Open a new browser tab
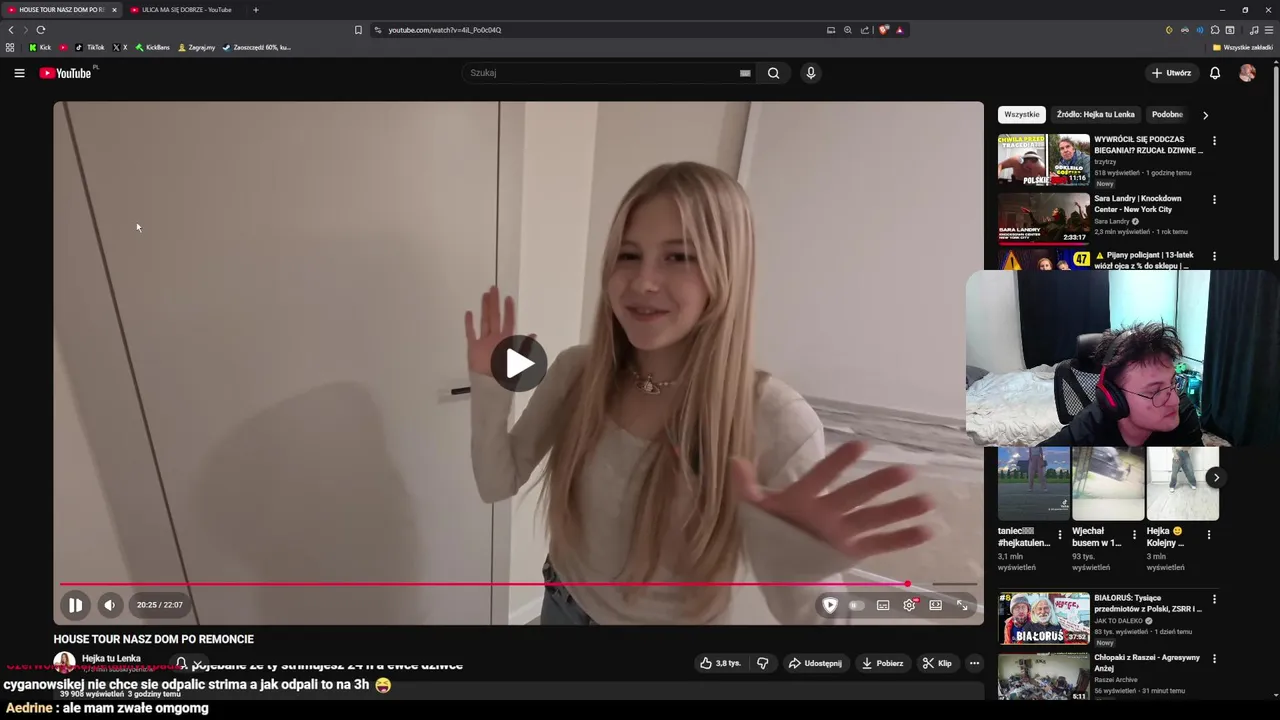 point(256,10)
